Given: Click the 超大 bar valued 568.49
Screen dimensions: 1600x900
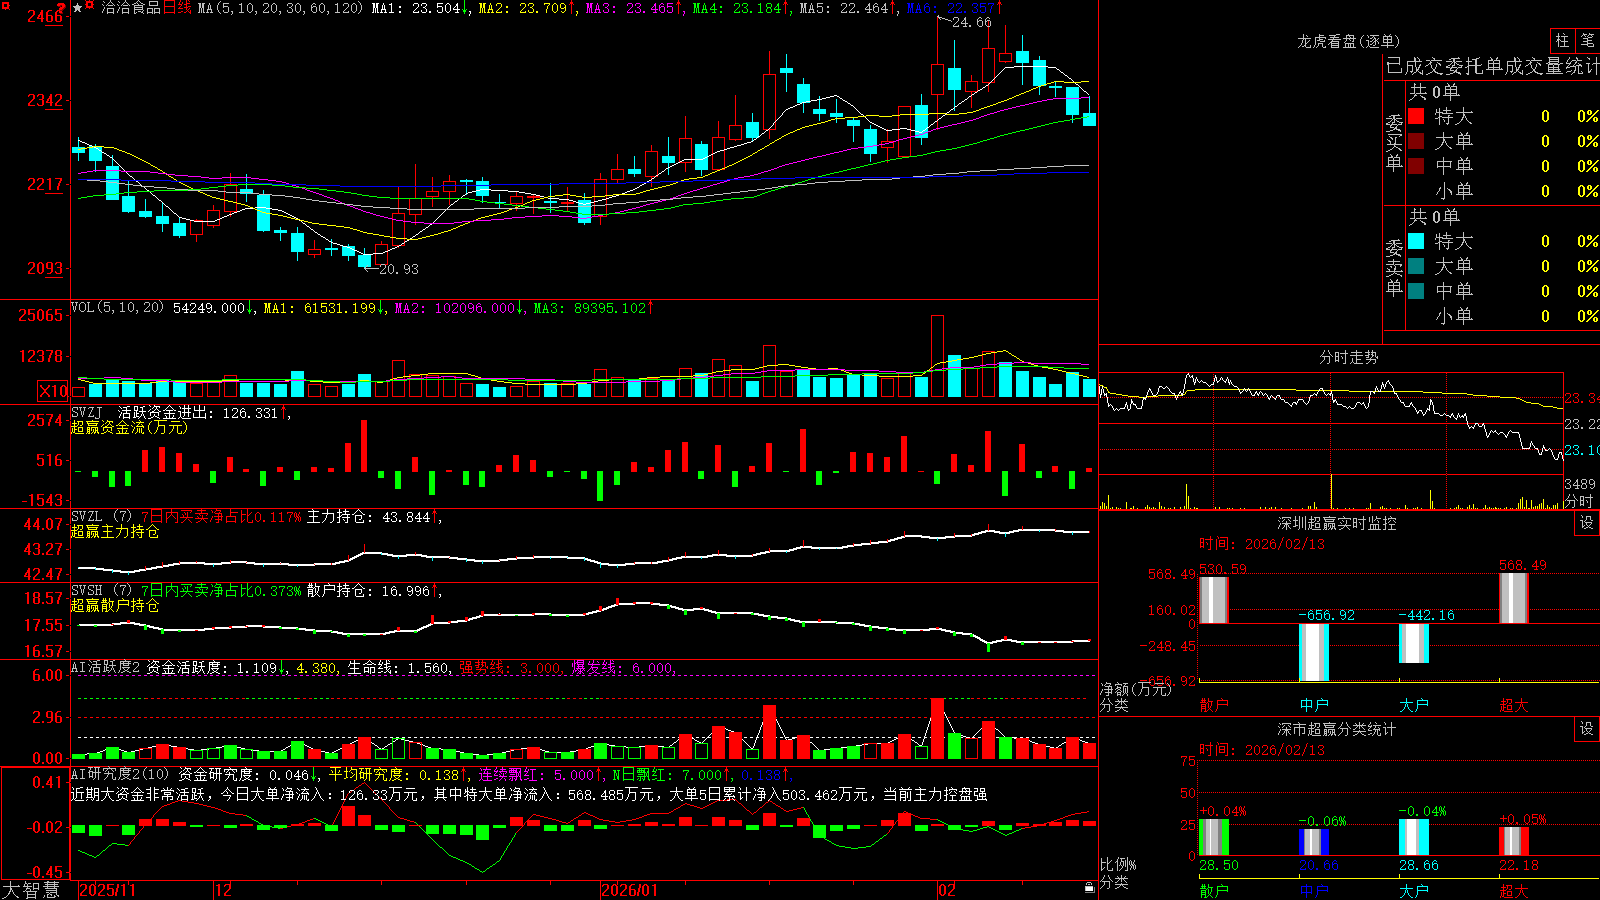Looking at the screenshot, I should 1514,598.
